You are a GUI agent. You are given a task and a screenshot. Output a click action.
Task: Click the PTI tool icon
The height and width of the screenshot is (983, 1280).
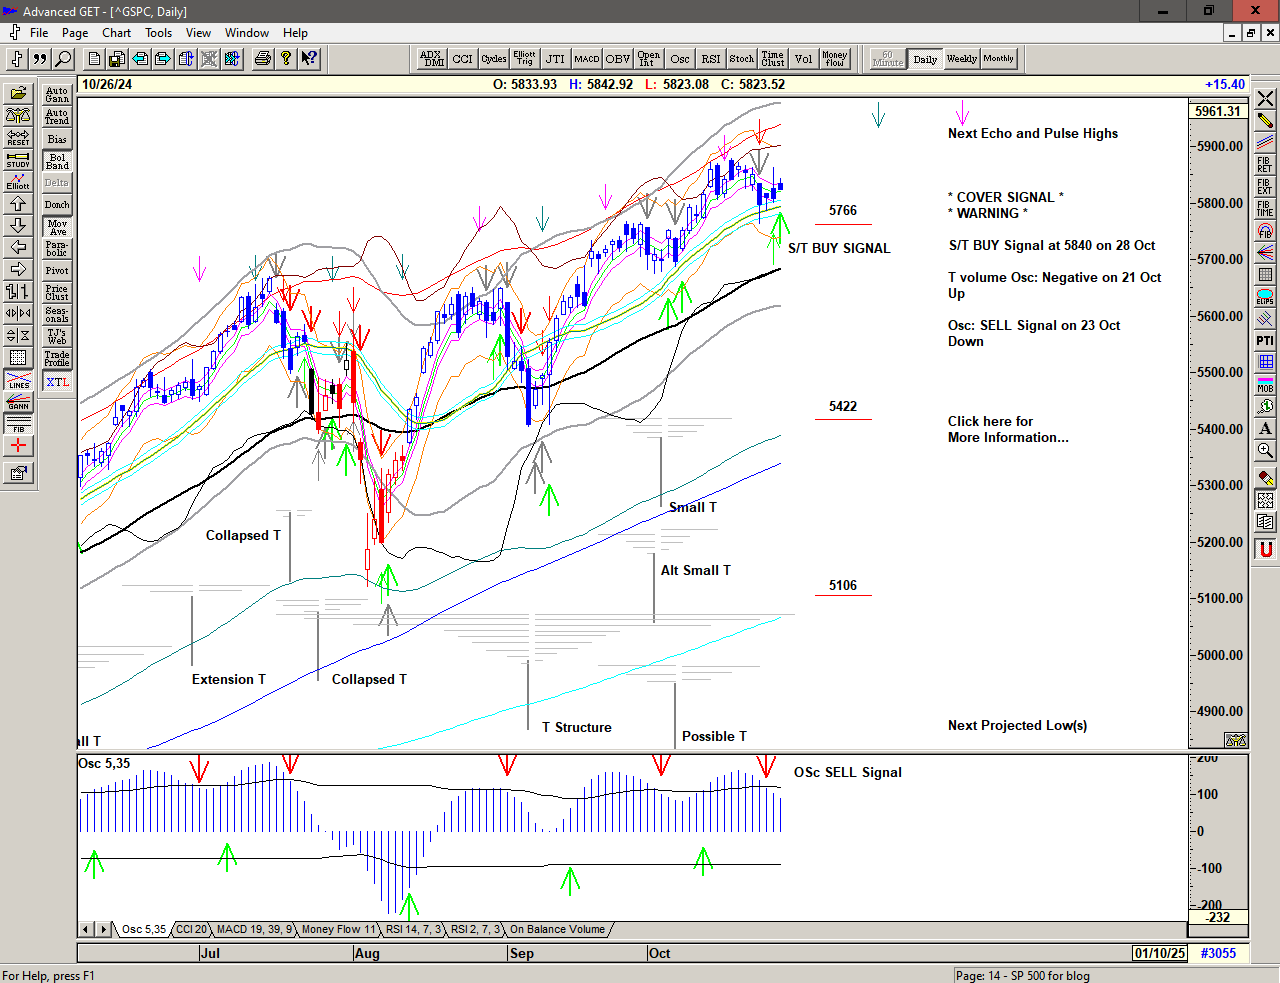pos(1265,341)
